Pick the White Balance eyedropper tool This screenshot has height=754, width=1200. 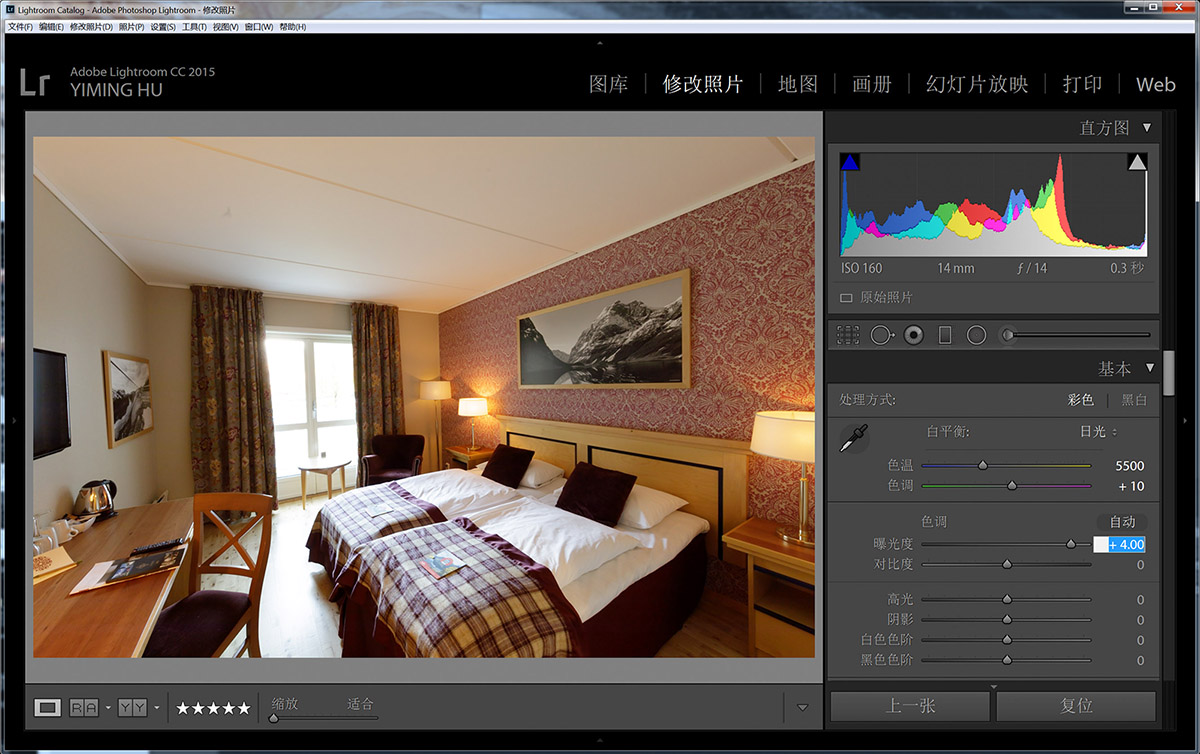point(853,439)
